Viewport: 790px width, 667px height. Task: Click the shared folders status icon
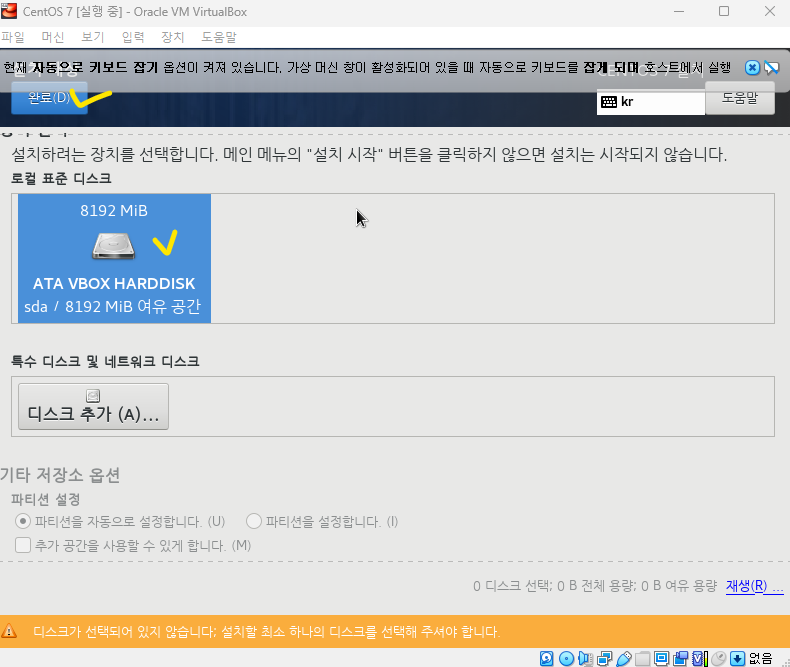[642, 658]
